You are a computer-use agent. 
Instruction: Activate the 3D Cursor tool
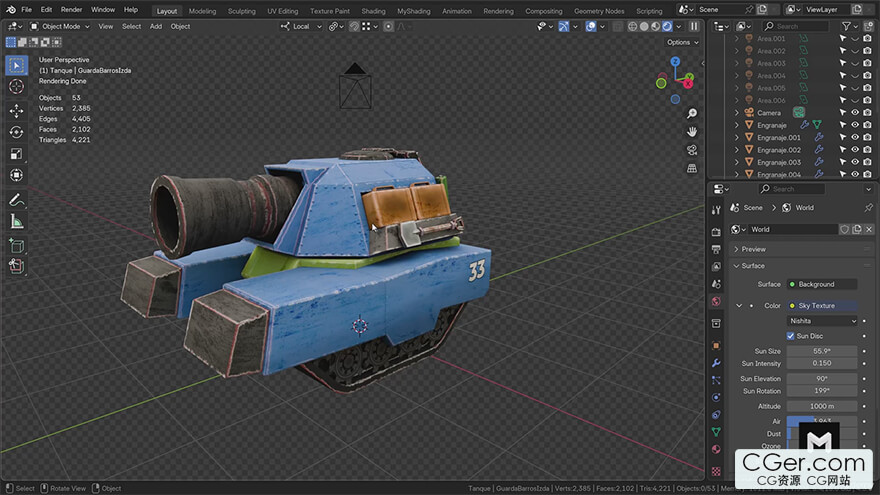(x=16, y=87)
